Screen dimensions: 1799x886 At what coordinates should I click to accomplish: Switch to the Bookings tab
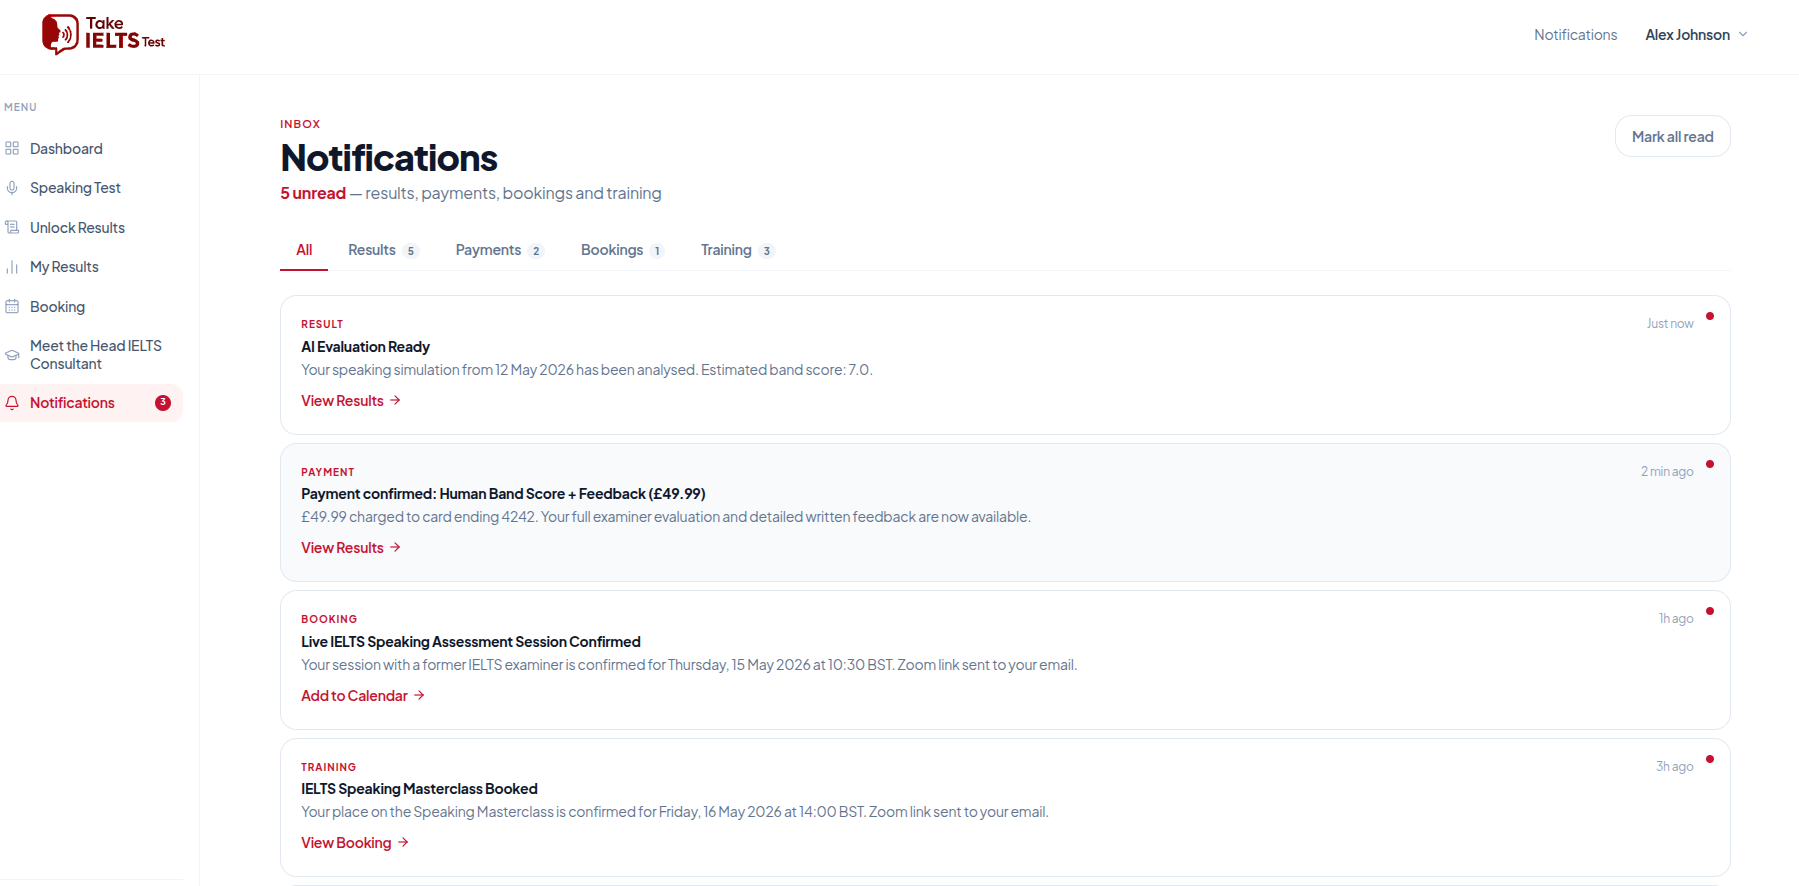[x=622, y=250]
